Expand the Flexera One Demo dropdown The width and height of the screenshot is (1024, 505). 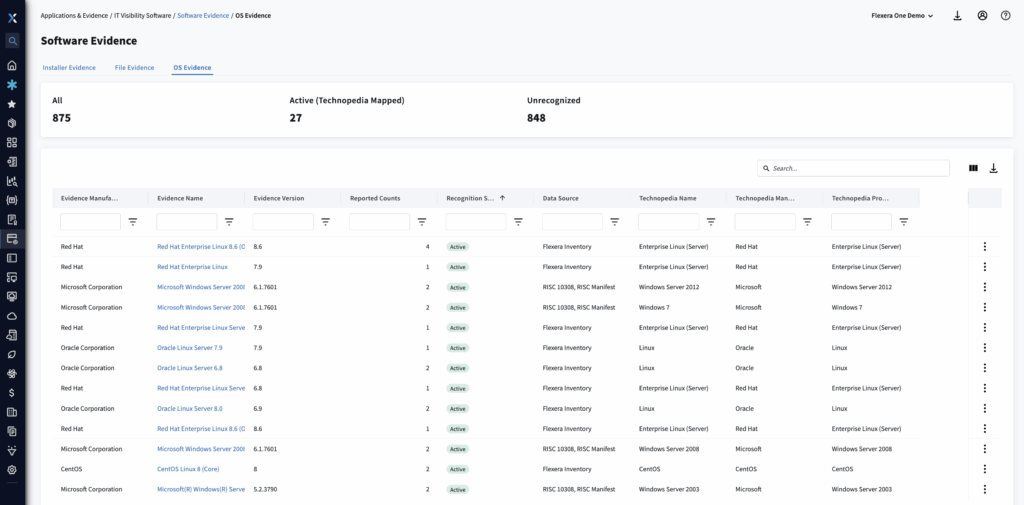tap(902, 16)
